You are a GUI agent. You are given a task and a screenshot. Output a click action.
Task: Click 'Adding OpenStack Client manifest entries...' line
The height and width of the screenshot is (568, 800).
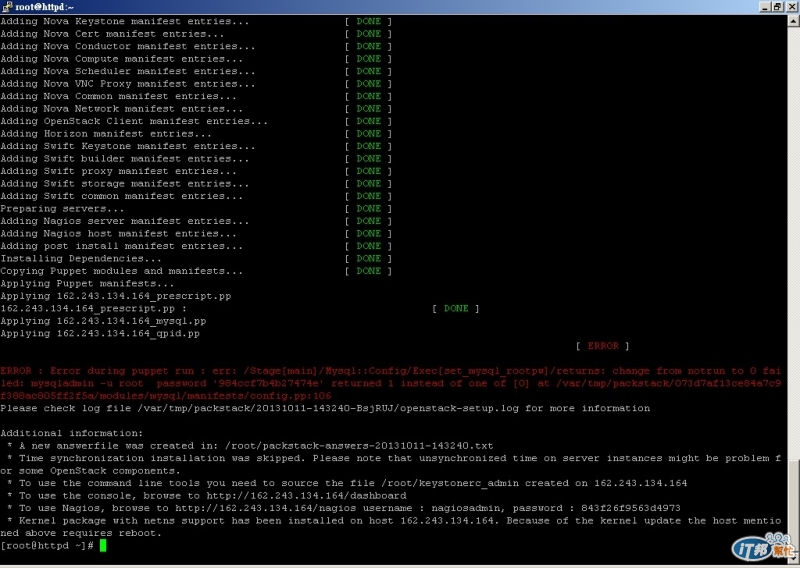point(134,121)
